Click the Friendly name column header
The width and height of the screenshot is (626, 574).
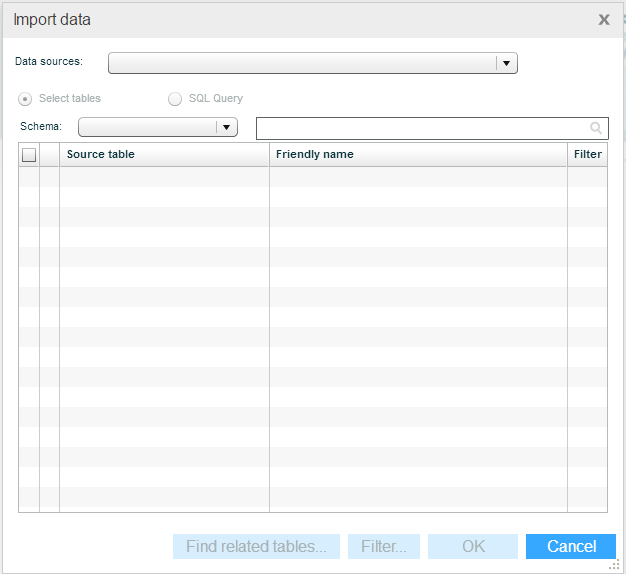pyautogui.click(x=418, y=155)
